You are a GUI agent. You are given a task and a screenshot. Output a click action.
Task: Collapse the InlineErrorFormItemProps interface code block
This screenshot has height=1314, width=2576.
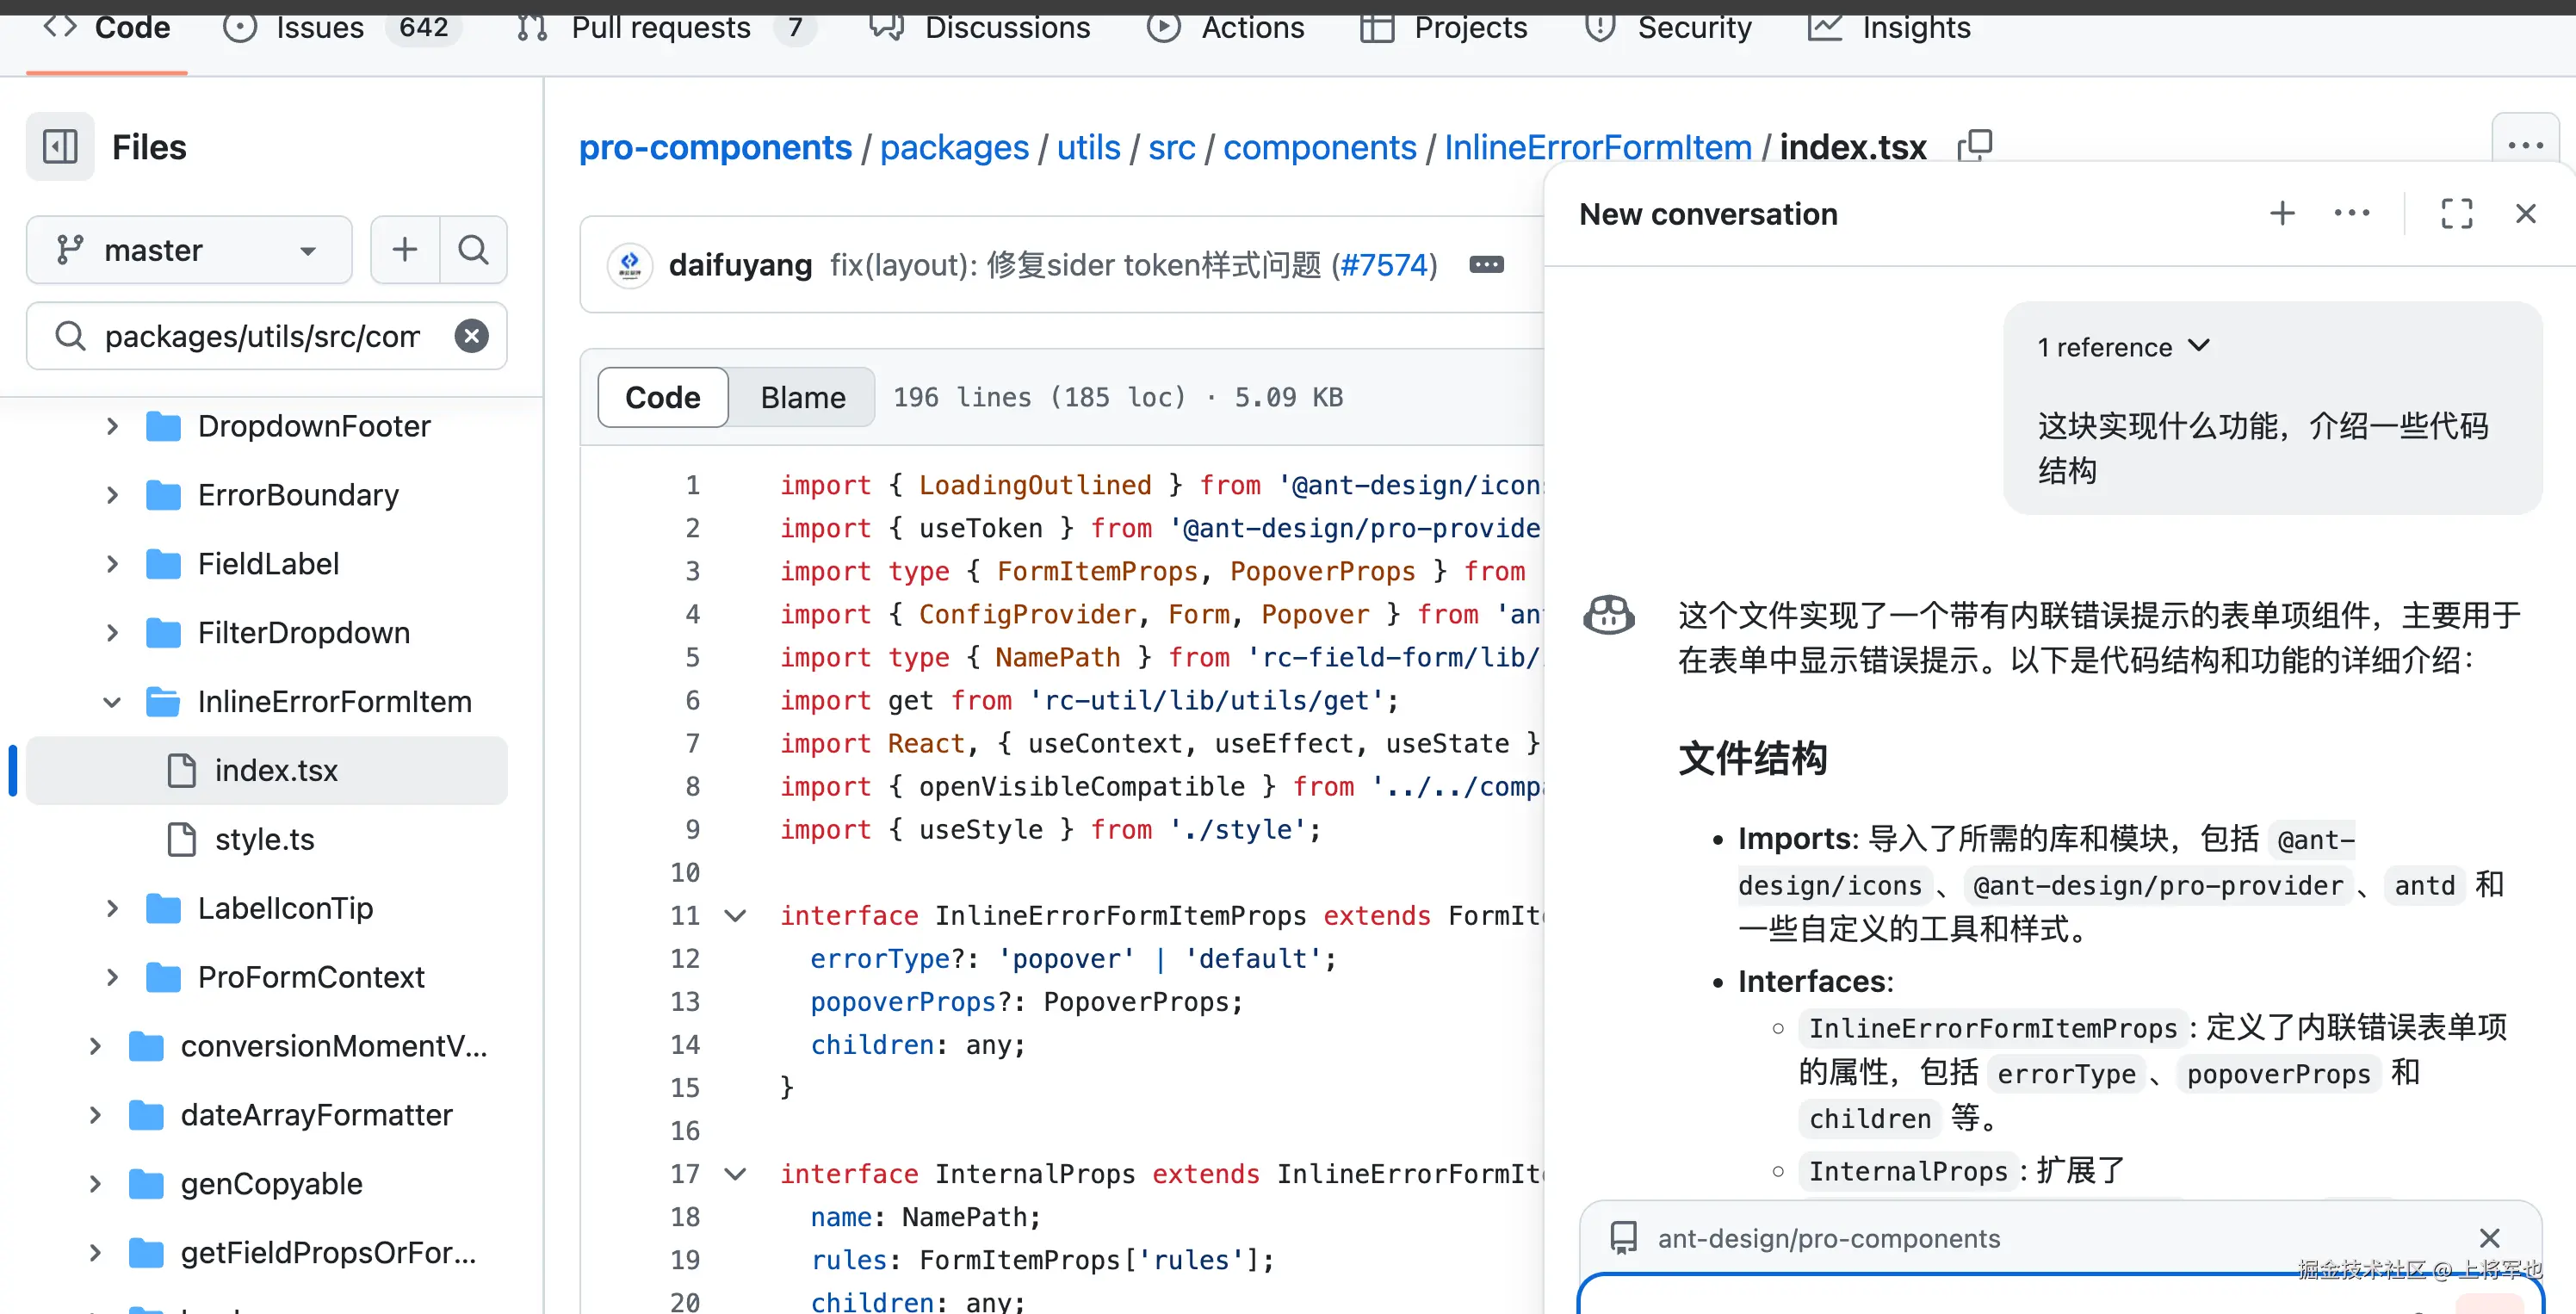coord(735,916)
